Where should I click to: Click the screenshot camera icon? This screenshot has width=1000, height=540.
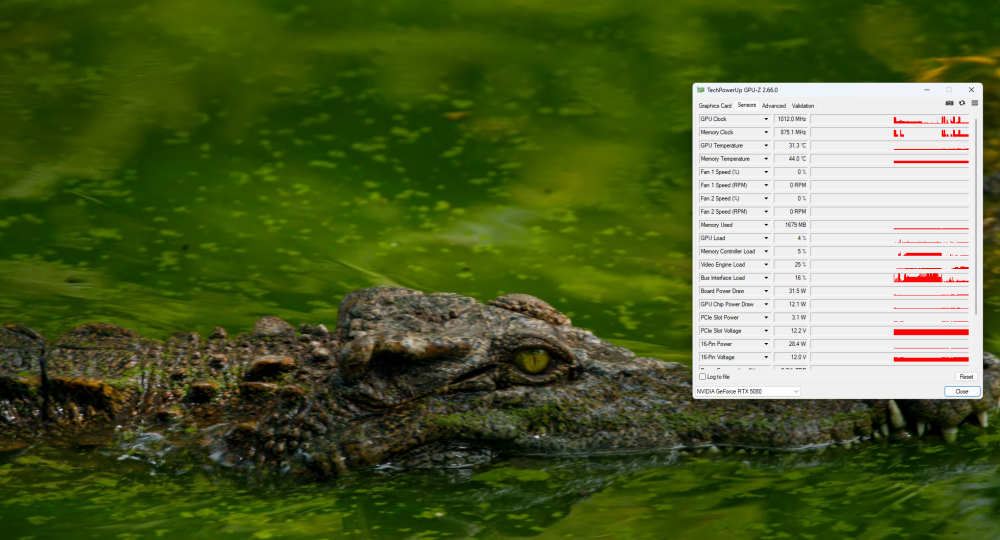coord(949,103)
